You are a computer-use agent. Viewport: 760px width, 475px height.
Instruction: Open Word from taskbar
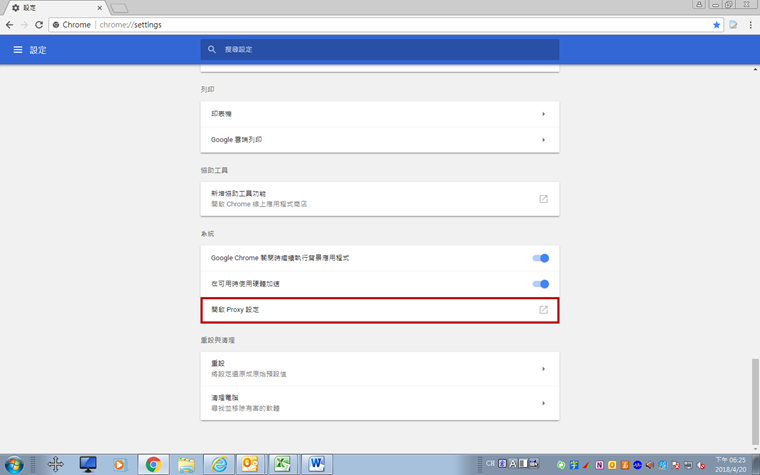(x=317, y=464)
